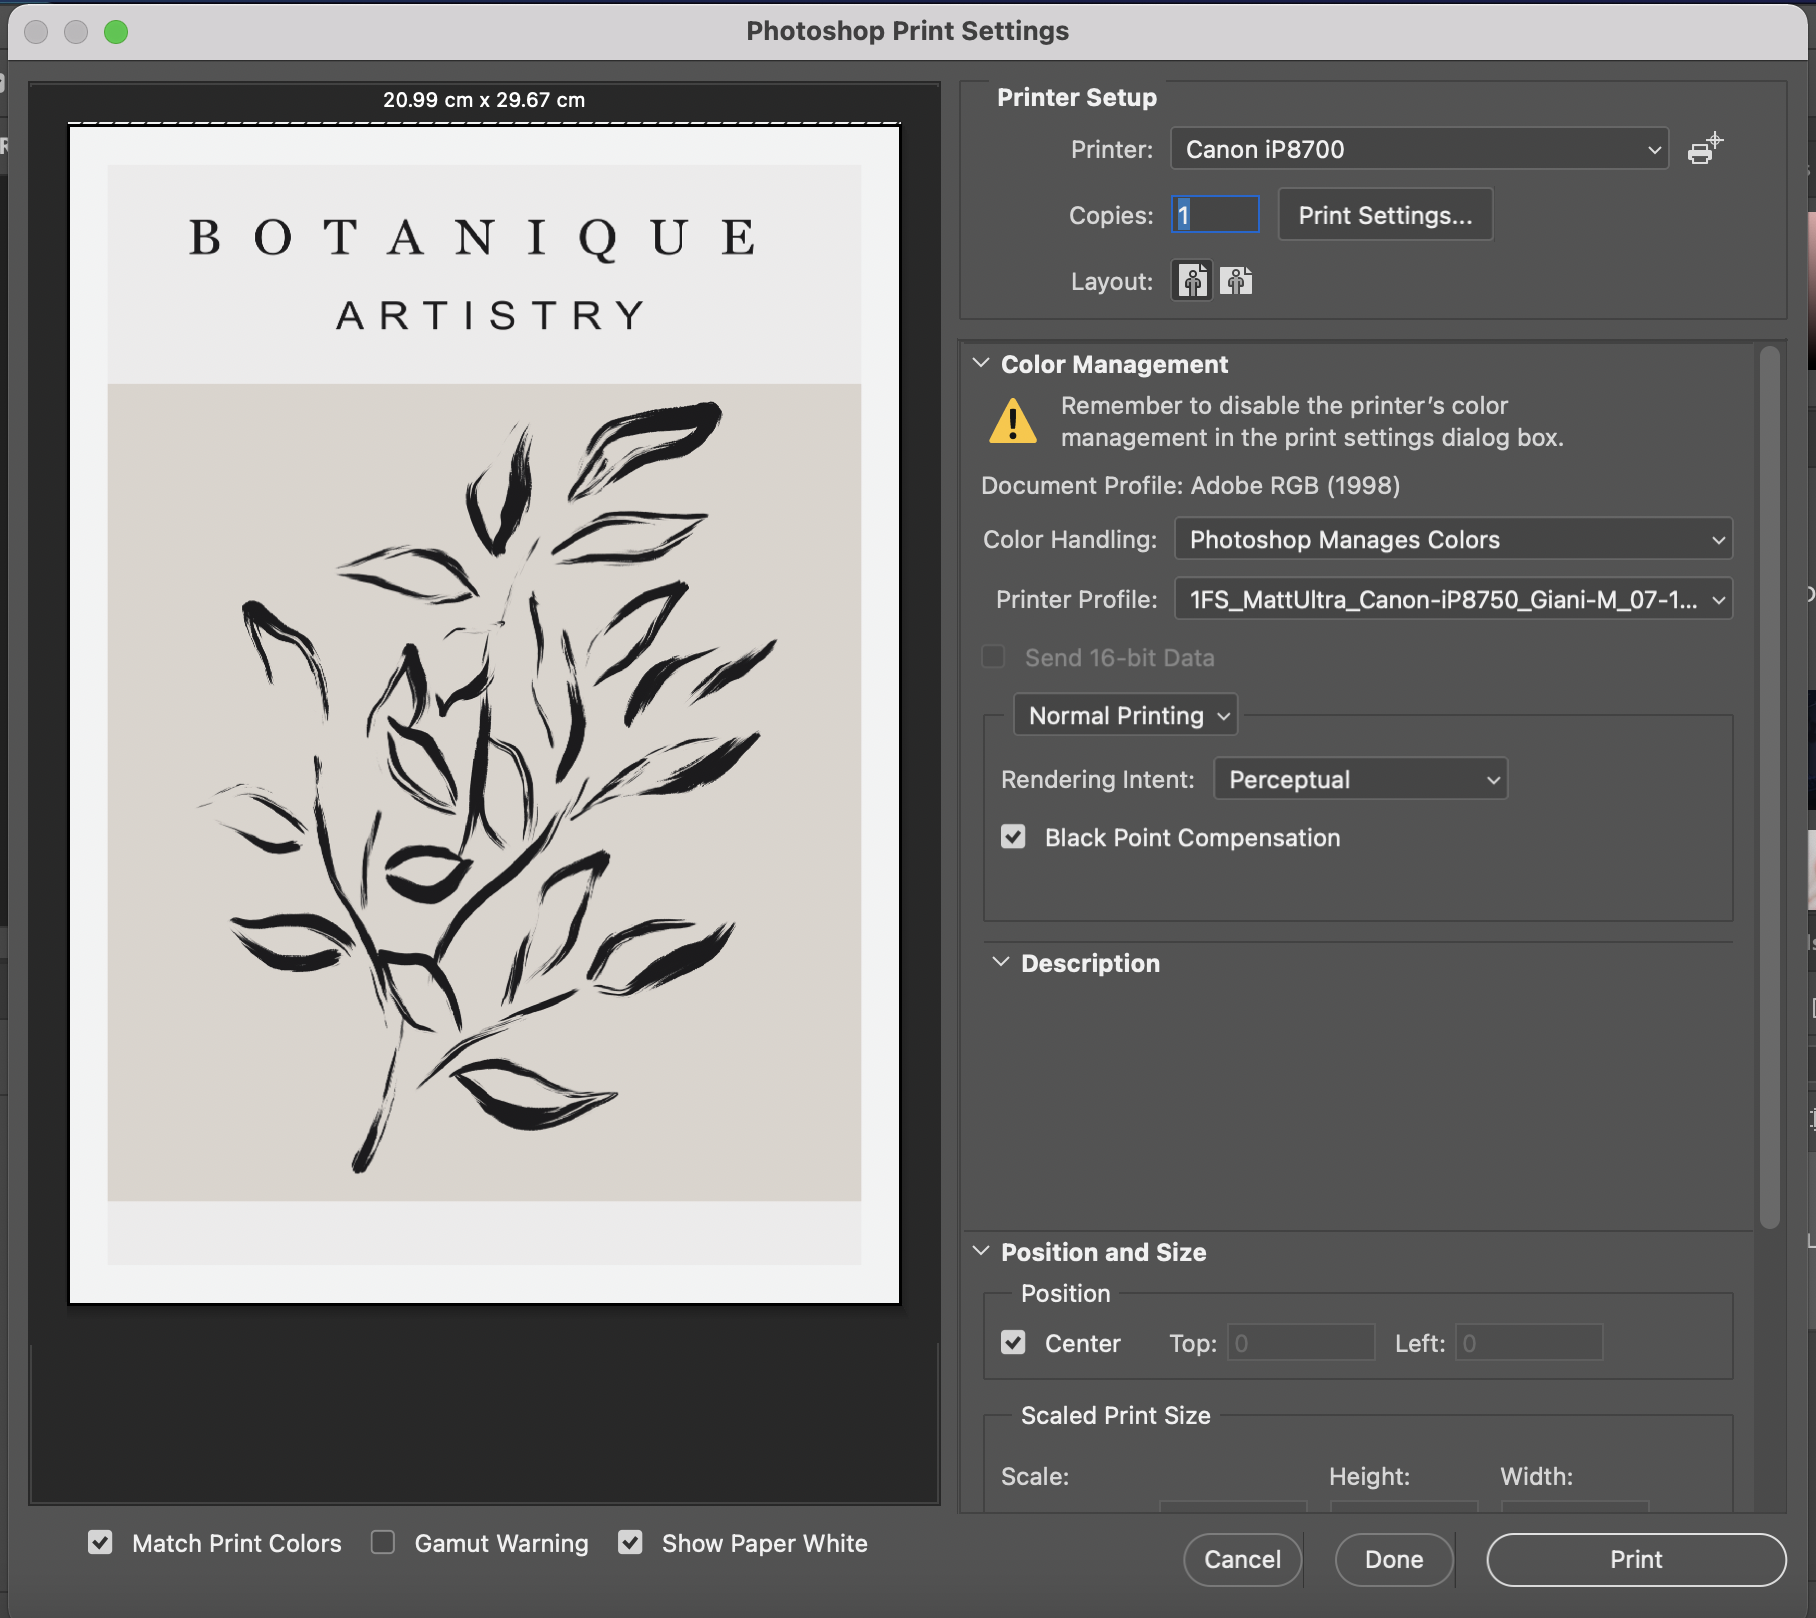Screen dimensions: 1816x1618
Task: Collapse the Color Management section
Action: click(981, 363)
